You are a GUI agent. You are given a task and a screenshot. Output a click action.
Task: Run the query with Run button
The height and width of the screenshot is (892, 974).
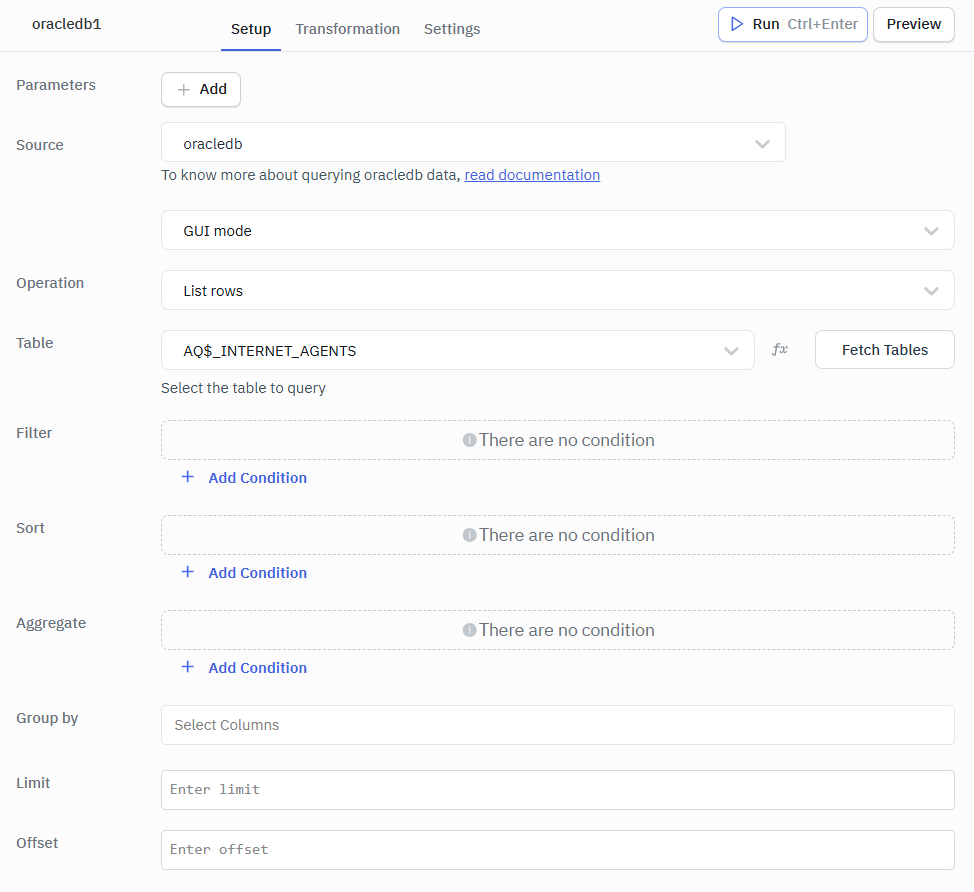(x=793, y=25)
